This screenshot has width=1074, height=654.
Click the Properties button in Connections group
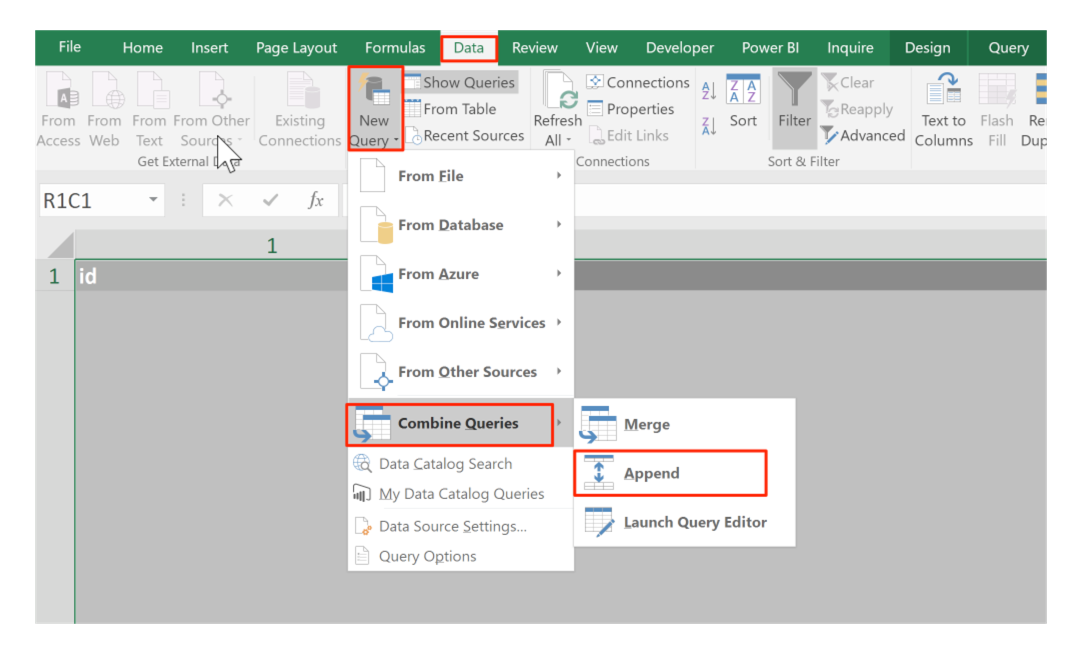tap(631, 109)
